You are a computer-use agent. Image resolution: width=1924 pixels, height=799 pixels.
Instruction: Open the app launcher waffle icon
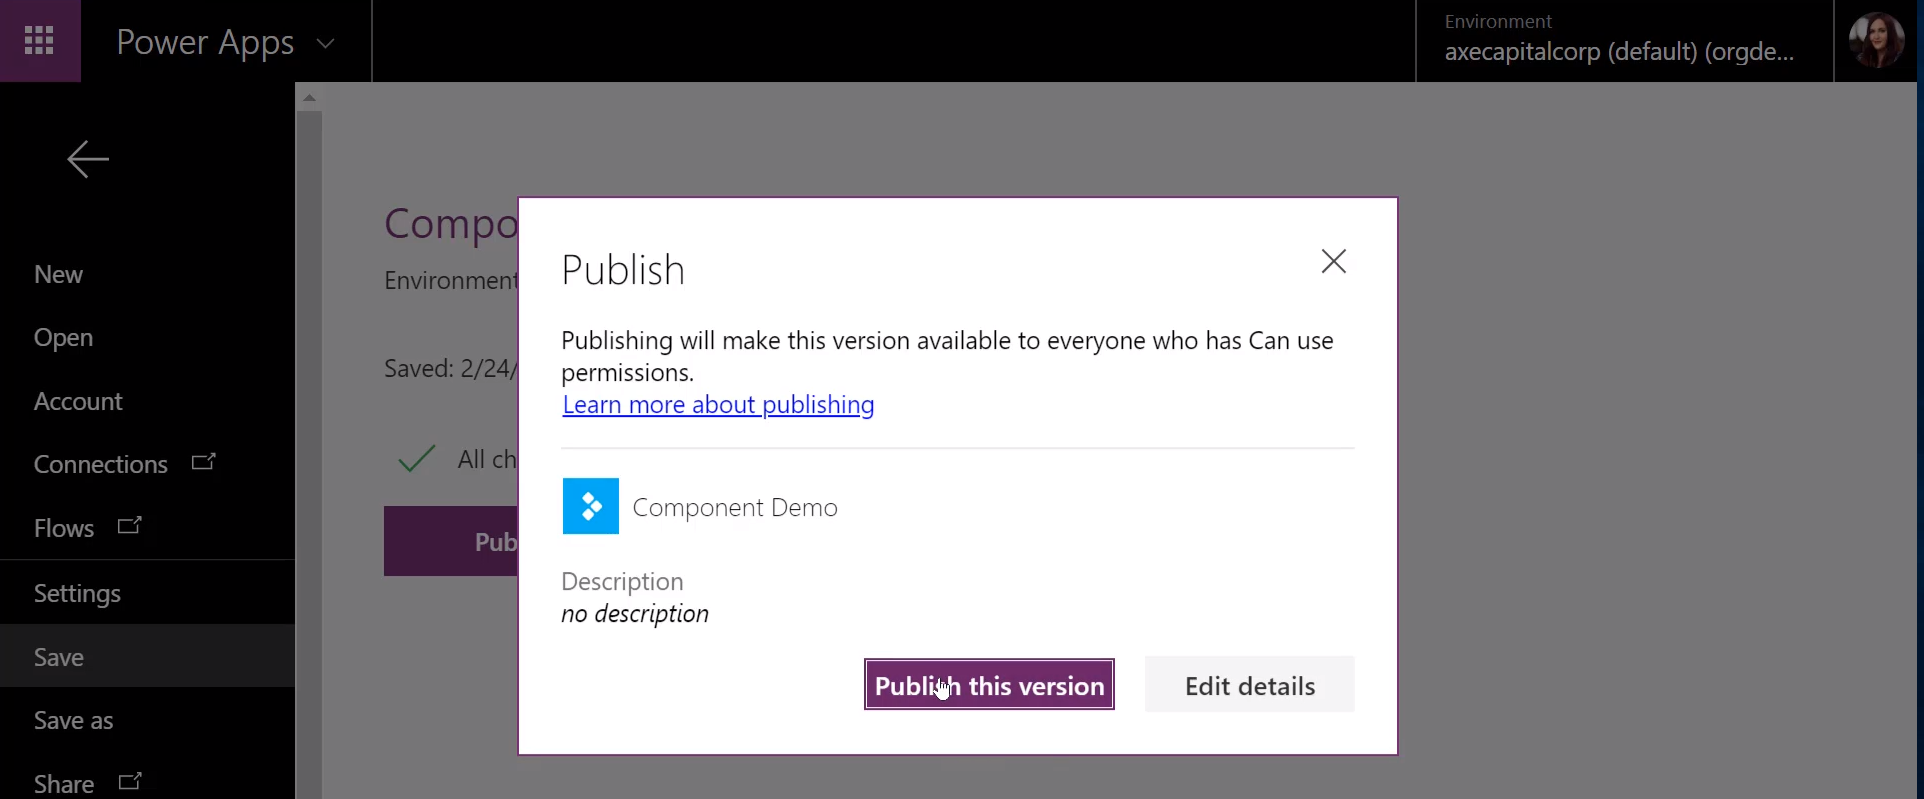coord(39,41)
